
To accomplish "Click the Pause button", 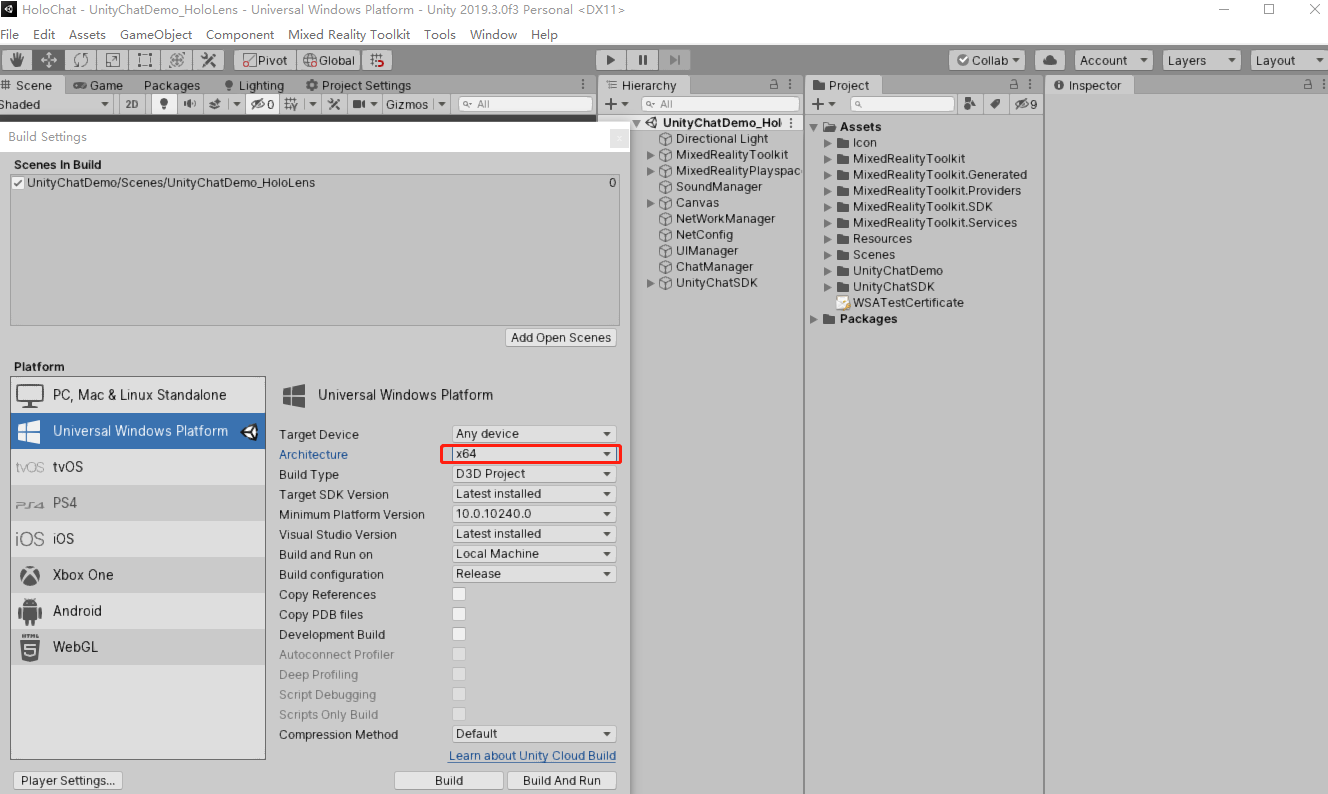I will tap(643, 61).
